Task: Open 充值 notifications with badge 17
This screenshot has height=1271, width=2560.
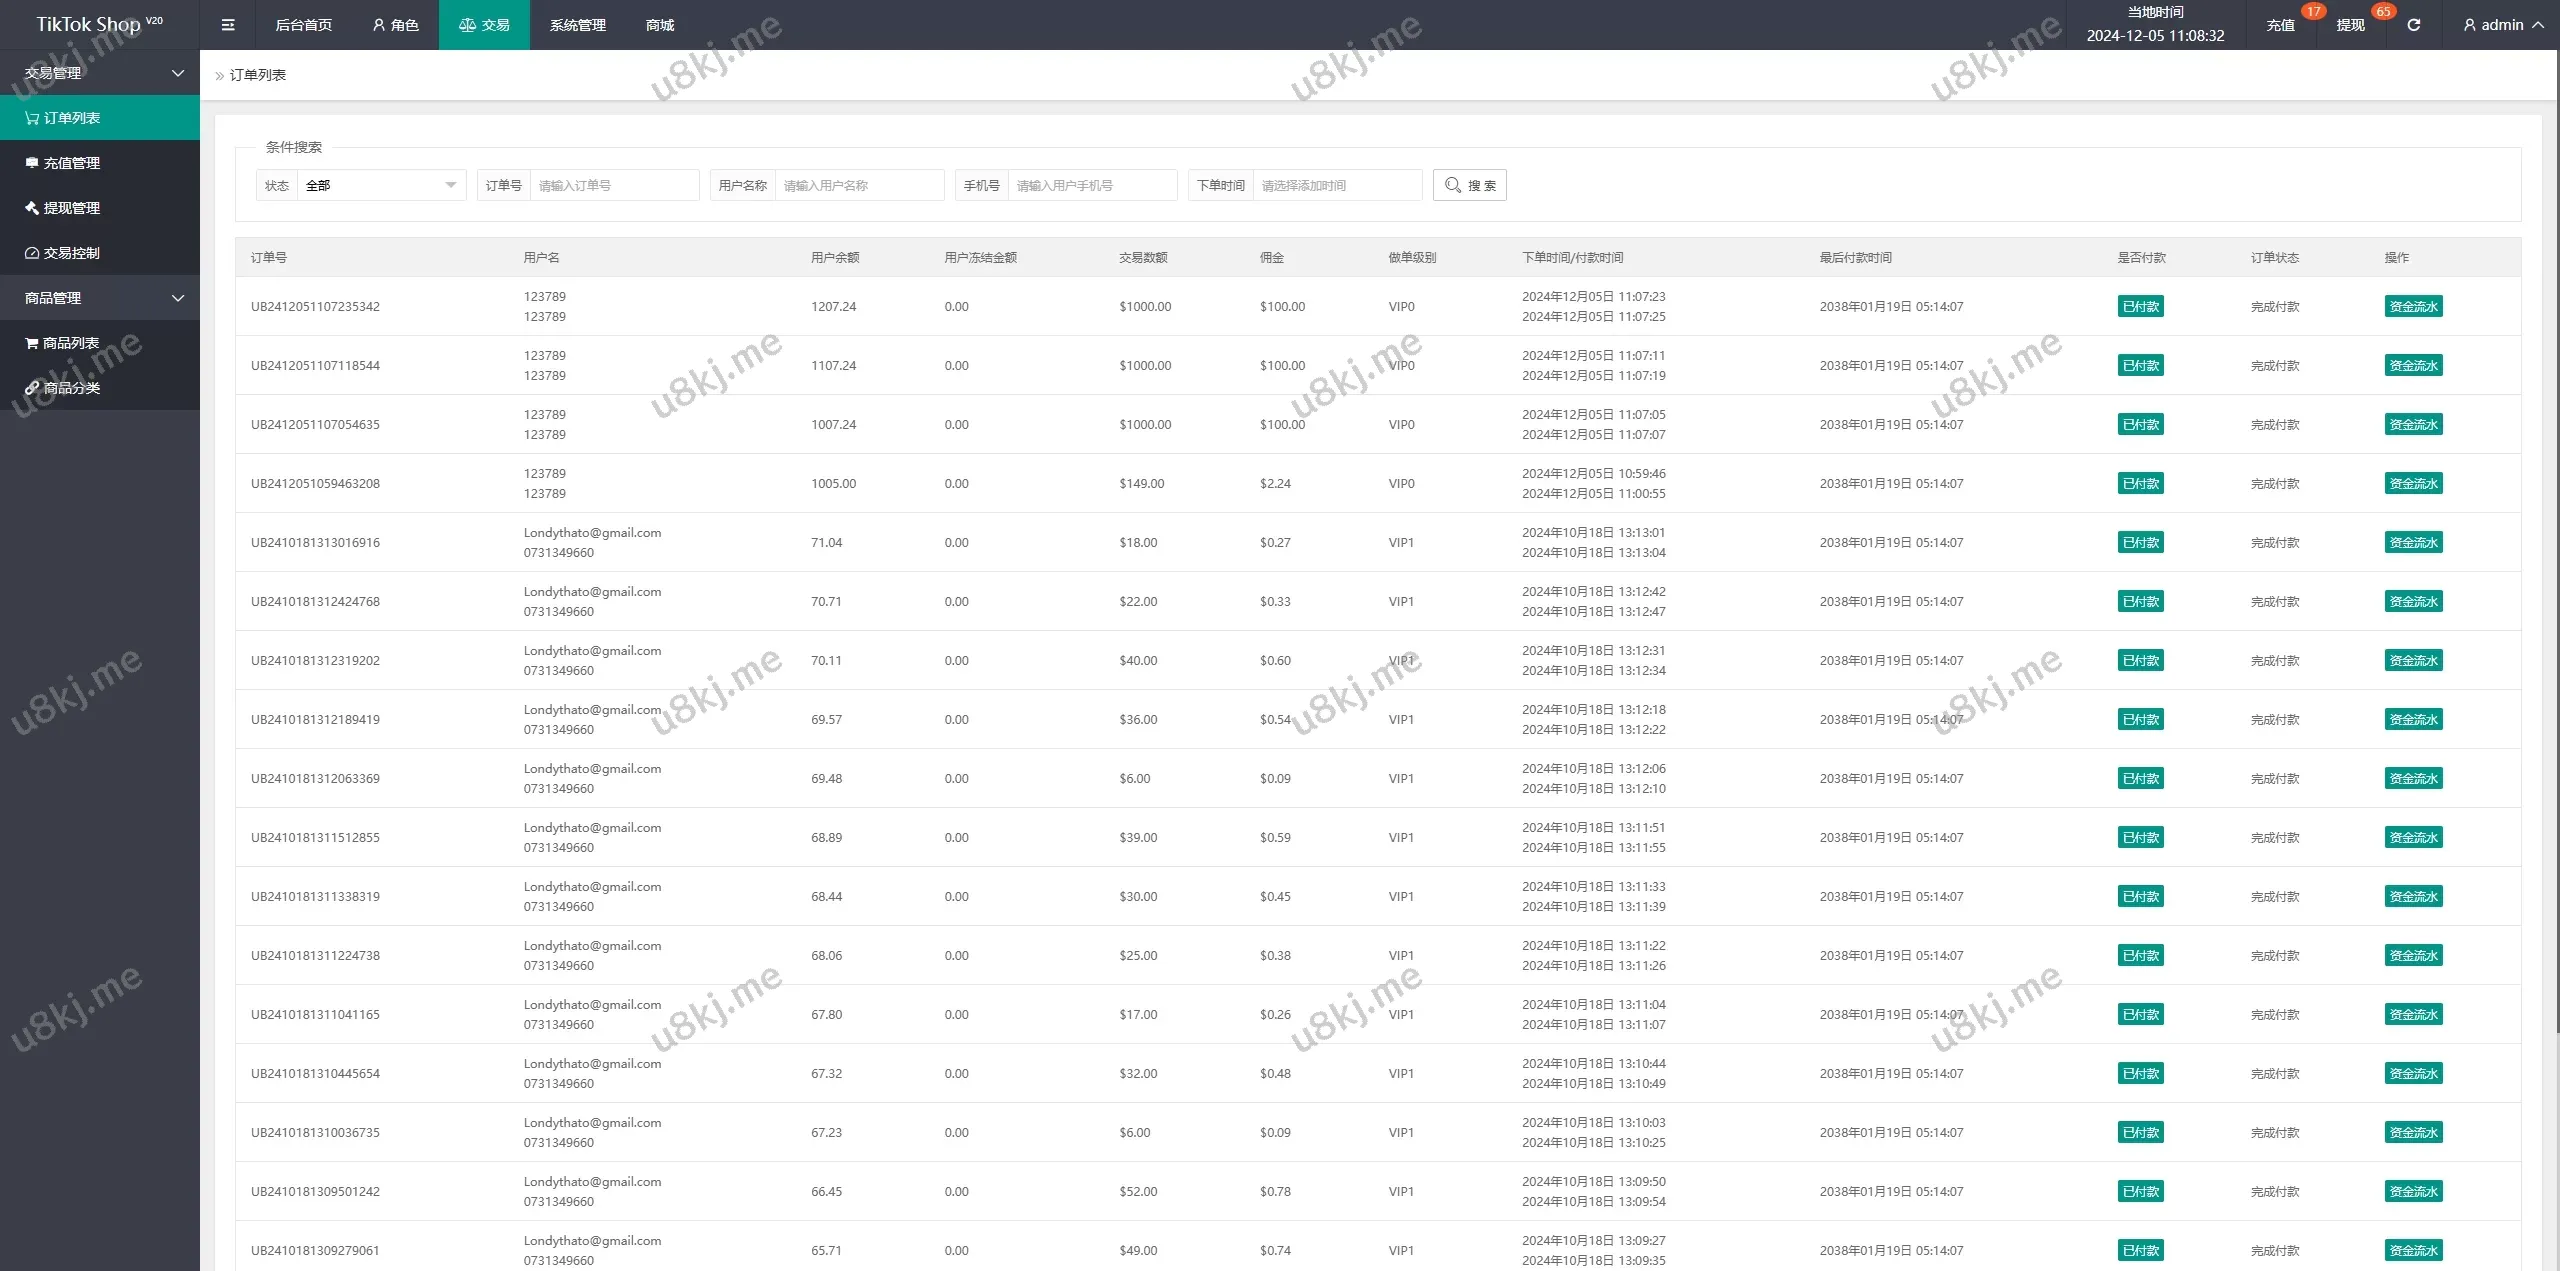Action: (2280, 25)
